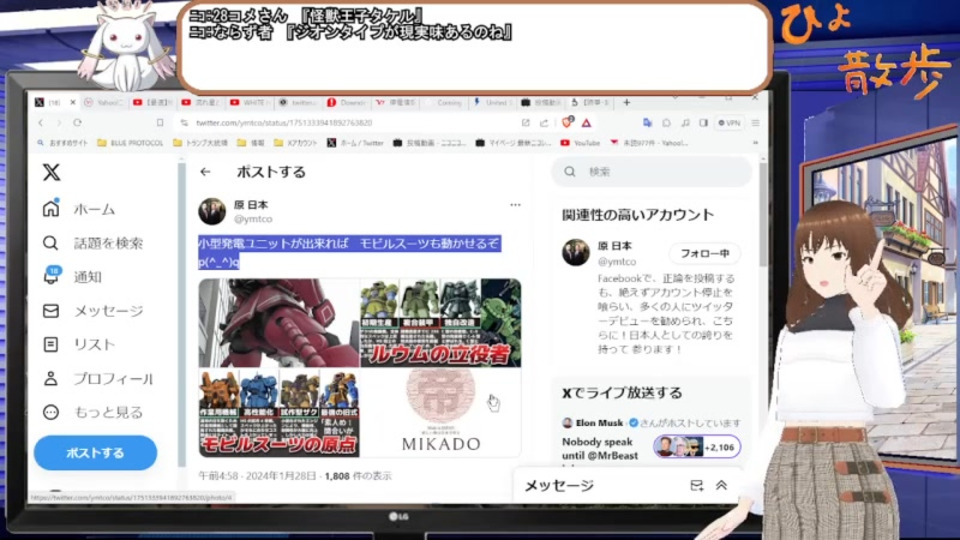This screenshot has width=960, height=540.
Task: Toggle the browser sidebar panel icon
Action: (704, 123)
